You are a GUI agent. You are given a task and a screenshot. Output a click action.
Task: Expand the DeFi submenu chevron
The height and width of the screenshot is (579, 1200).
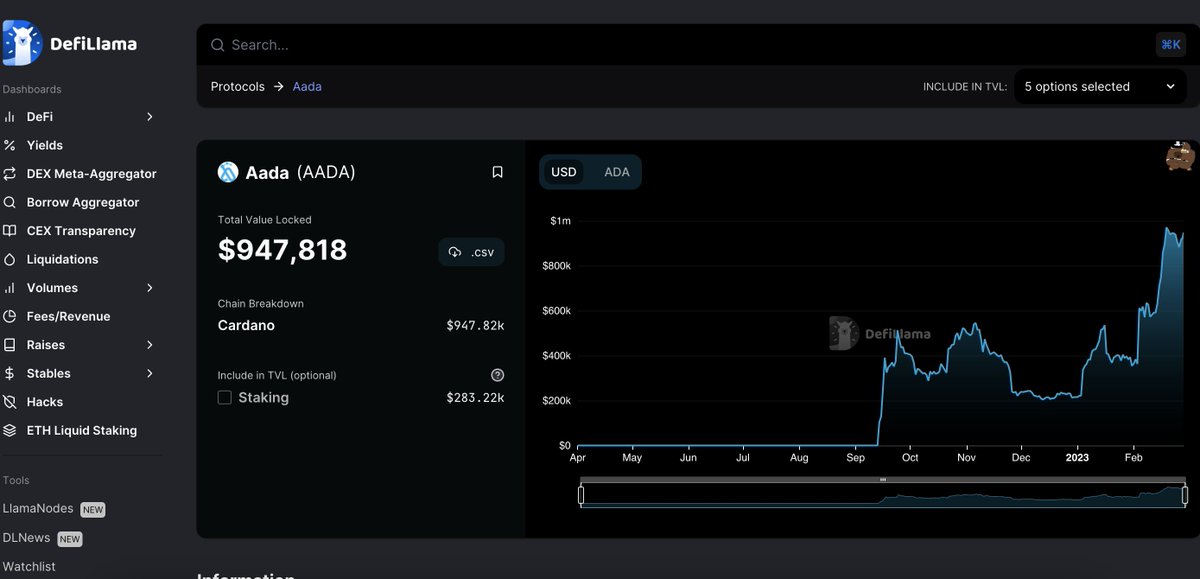coord(150,117)
